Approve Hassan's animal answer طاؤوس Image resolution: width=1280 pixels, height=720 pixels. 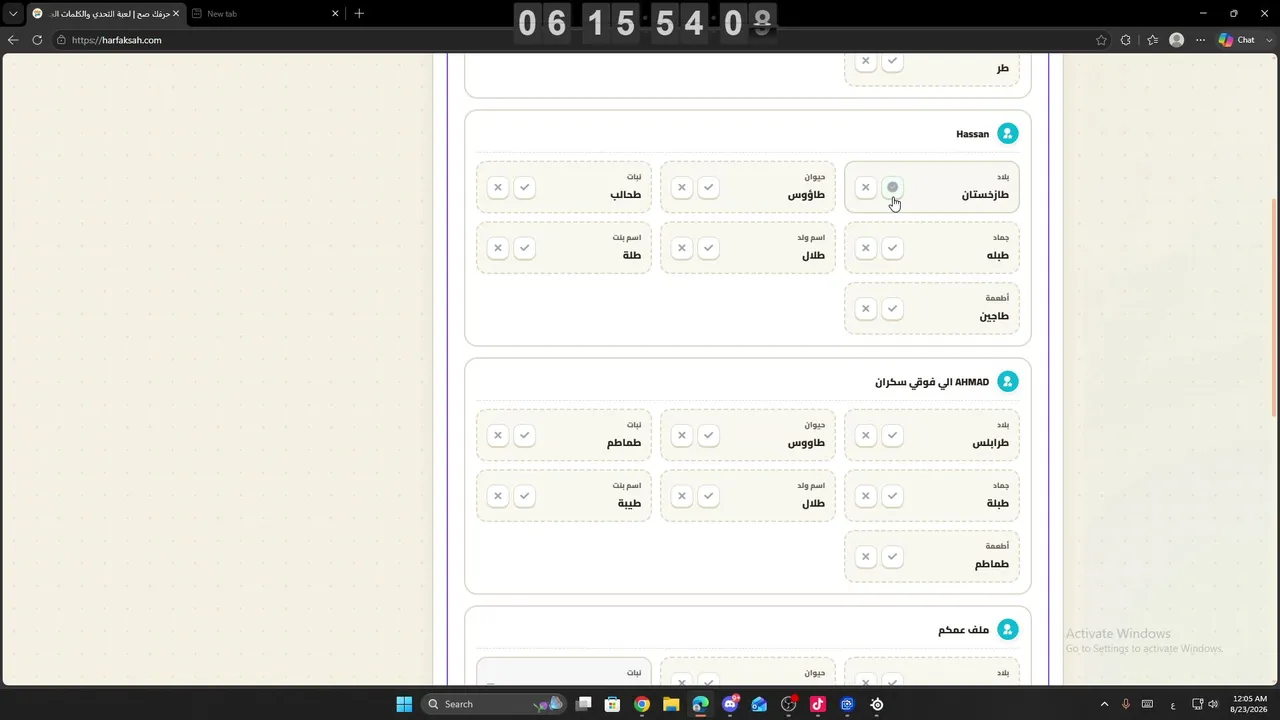[708, 187]
